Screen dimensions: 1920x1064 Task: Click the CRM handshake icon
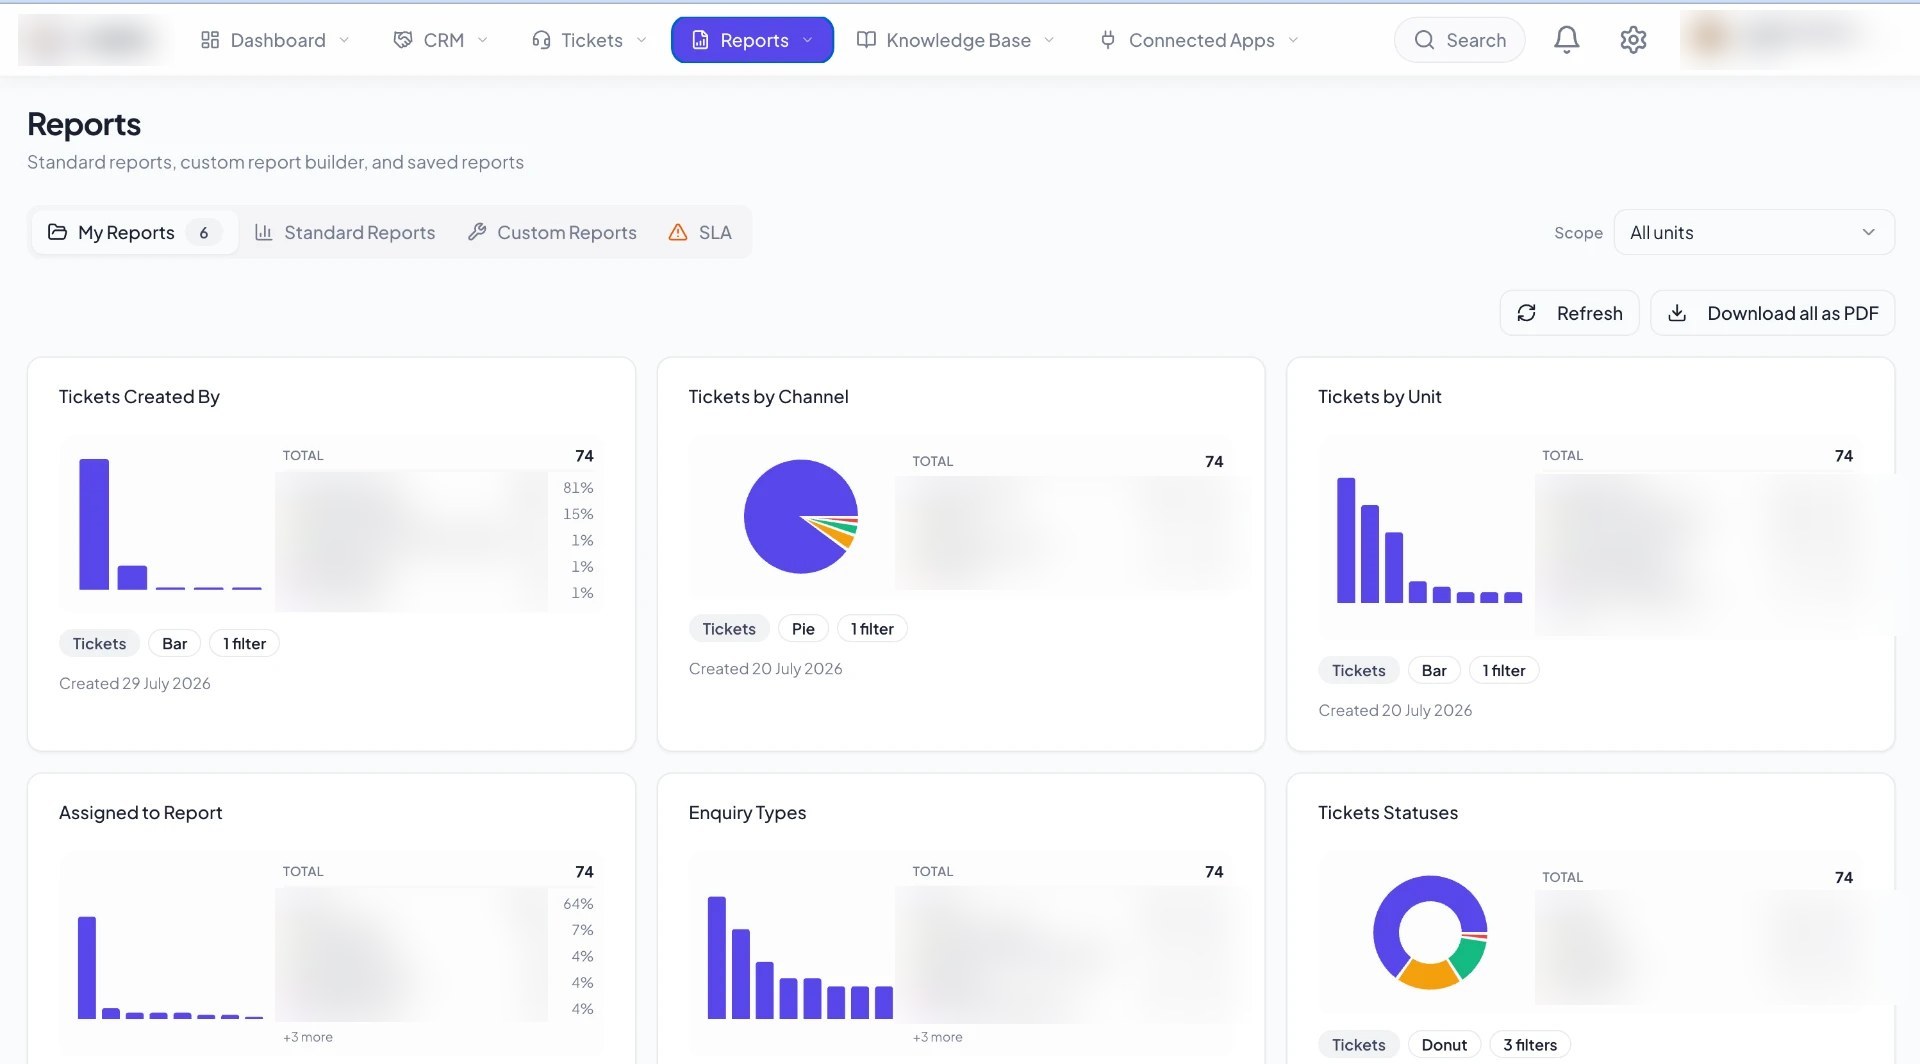(403, 40)
